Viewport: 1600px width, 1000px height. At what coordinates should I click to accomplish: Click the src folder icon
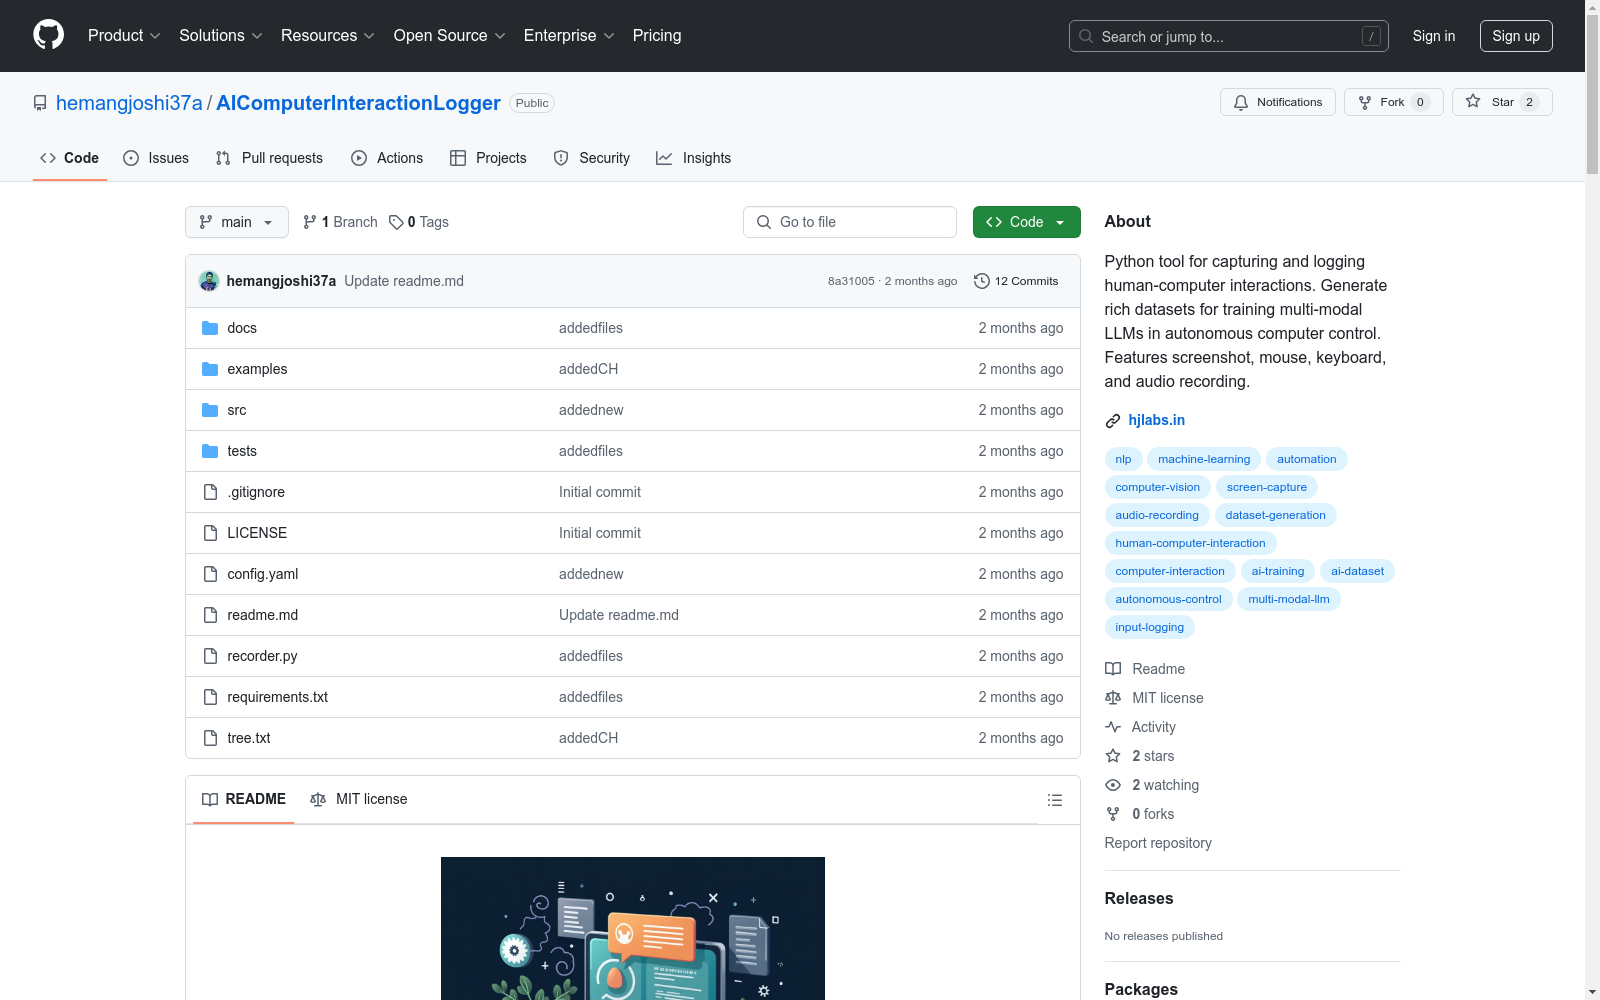[210, 410]
